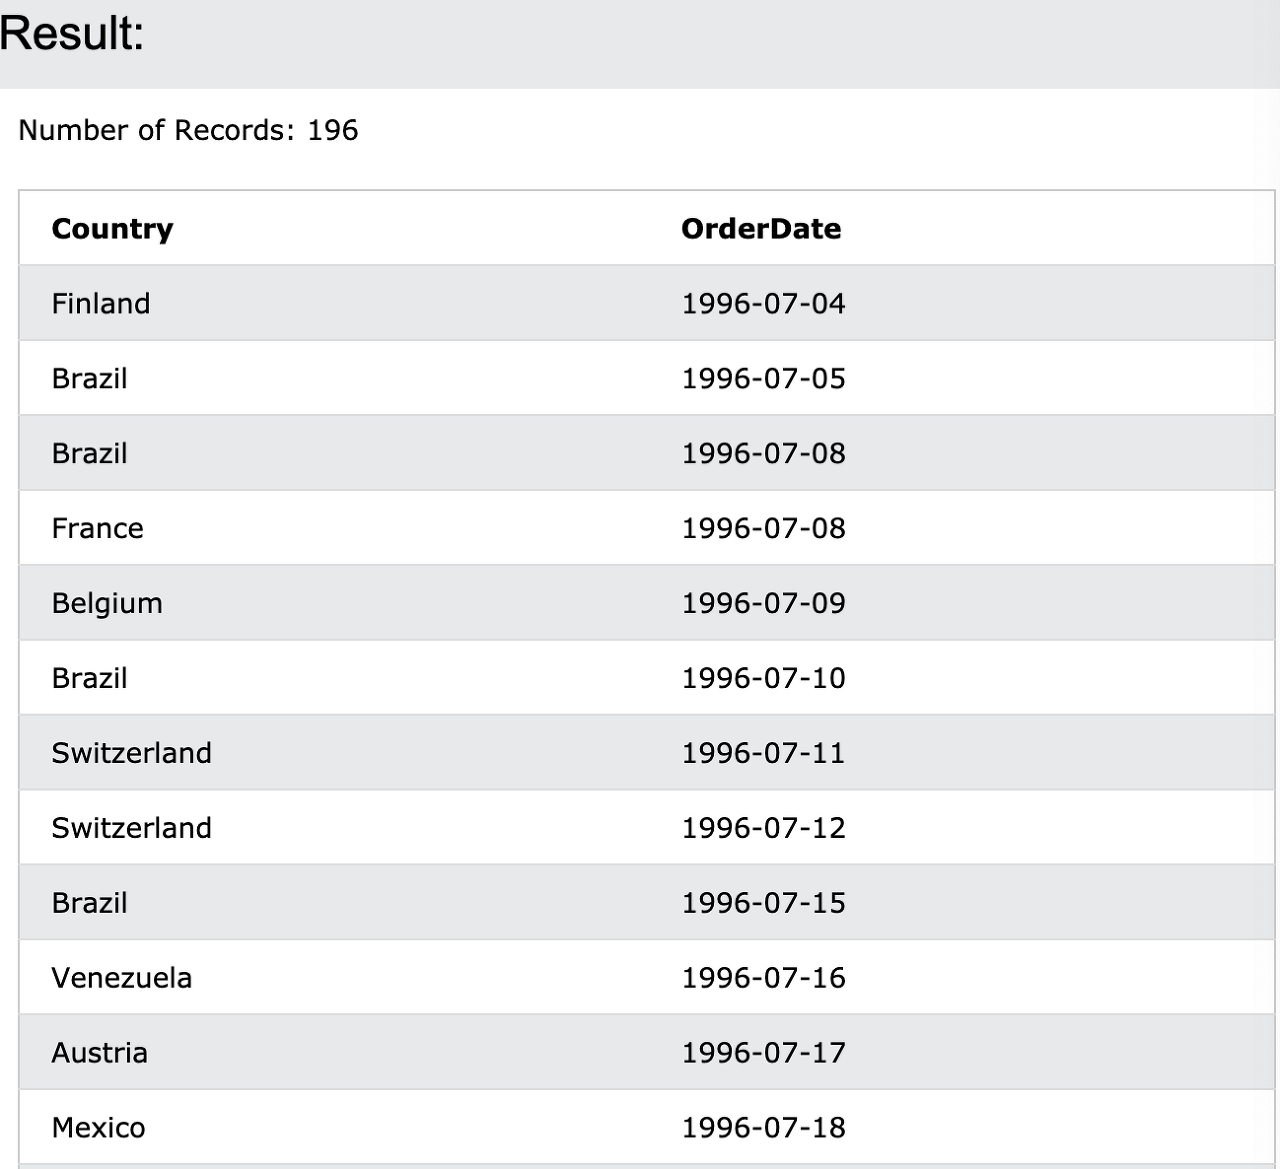The image size is (1280, 1169).
Task: Select the Austria country cell
Action: tap(100, 1053)
